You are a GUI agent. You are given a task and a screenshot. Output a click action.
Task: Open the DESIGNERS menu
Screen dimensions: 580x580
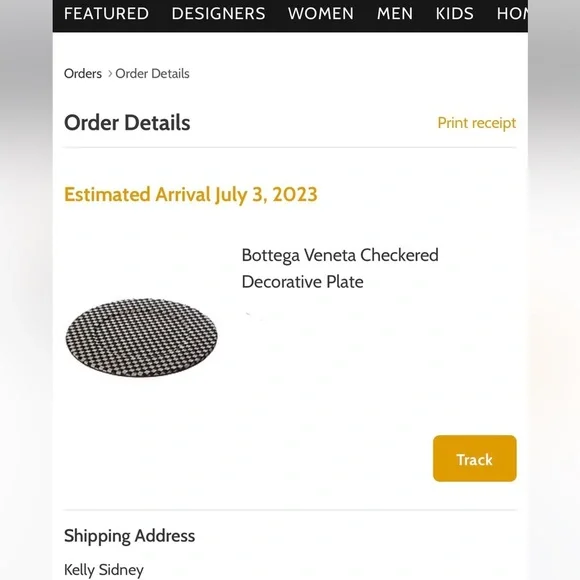(x=218, y=14)
